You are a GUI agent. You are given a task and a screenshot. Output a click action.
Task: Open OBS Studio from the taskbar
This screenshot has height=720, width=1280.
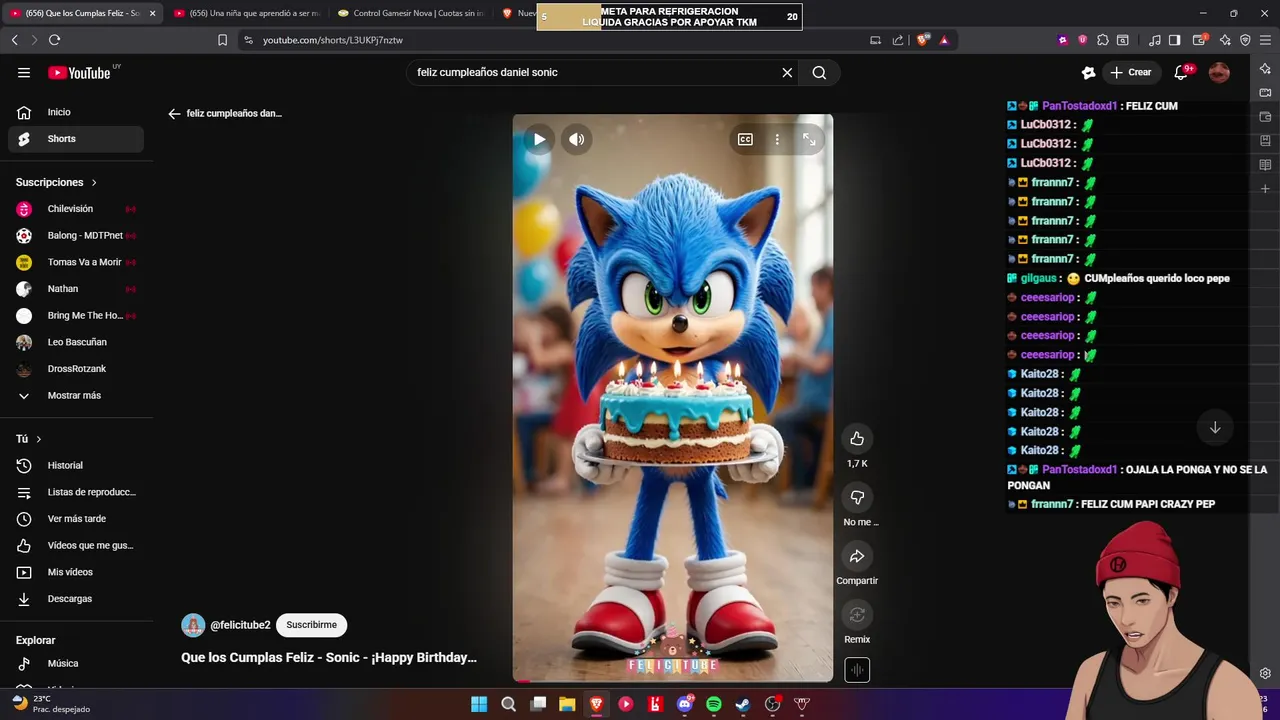[772, 704]
